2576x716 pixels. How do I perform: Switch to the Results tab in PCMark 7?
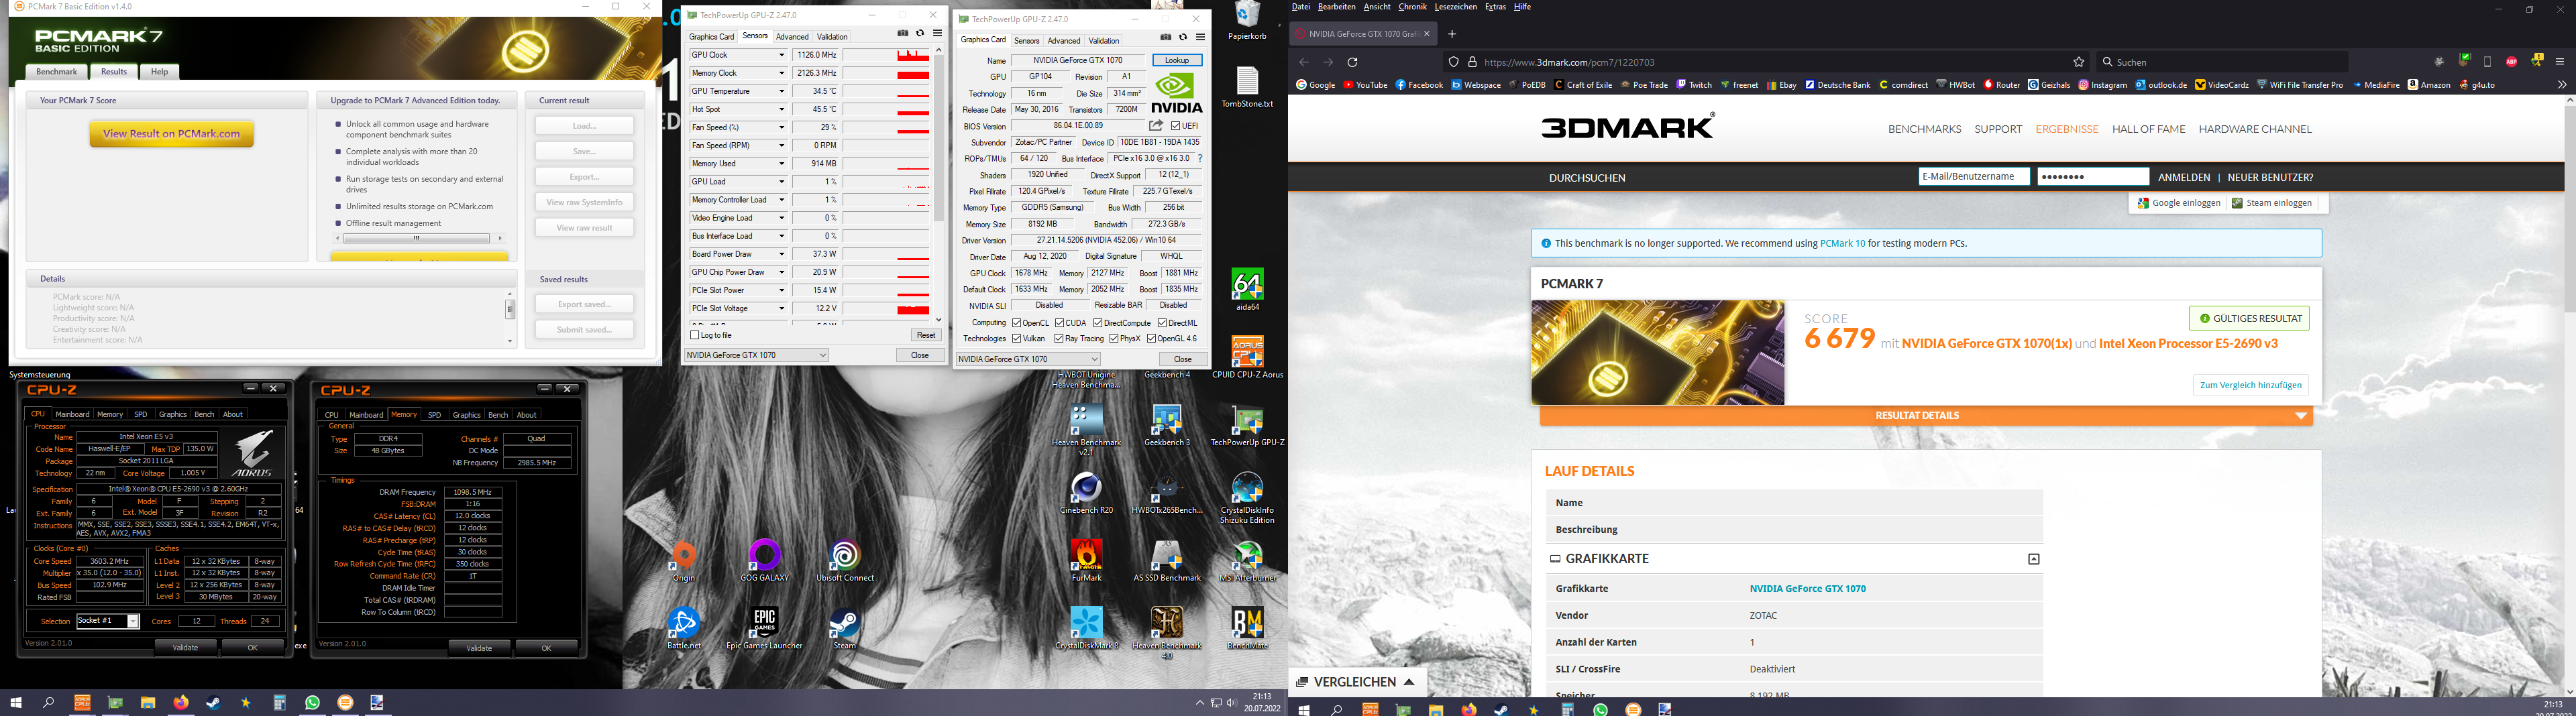tap(114, 72)
